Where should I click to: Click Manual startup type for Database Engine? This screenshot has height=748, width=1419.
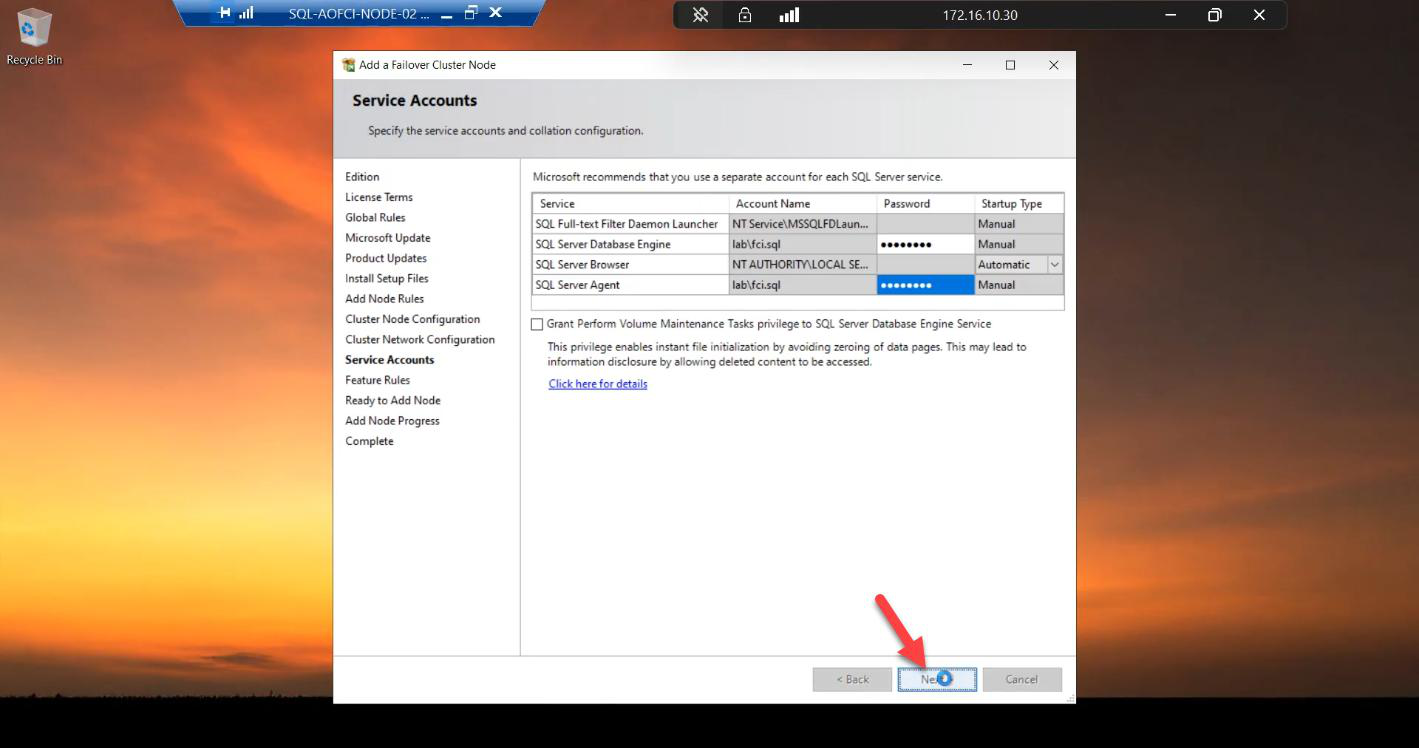pyautogui.click(x=1019, y=244)
